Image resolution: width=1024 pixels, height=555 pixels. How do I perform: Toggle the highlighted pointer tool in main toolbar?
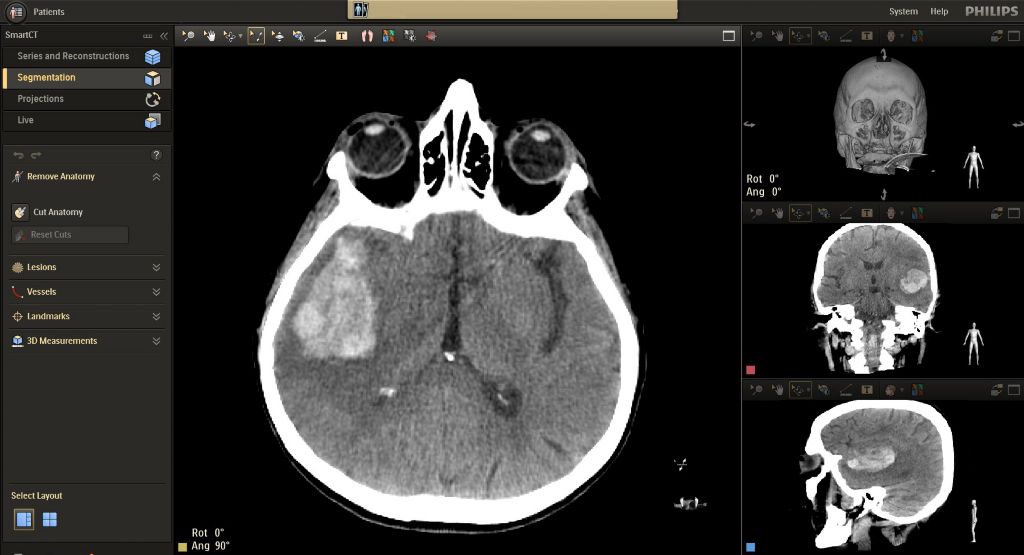pos(256,36)
